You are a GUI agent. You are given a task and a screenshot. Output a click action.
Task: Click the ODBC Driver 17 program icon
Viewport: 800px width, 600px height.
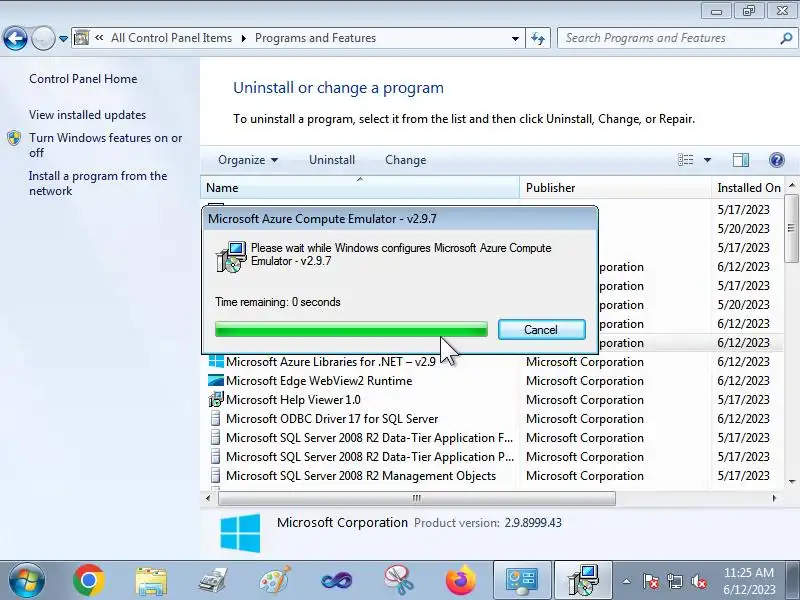click(216, 419)
